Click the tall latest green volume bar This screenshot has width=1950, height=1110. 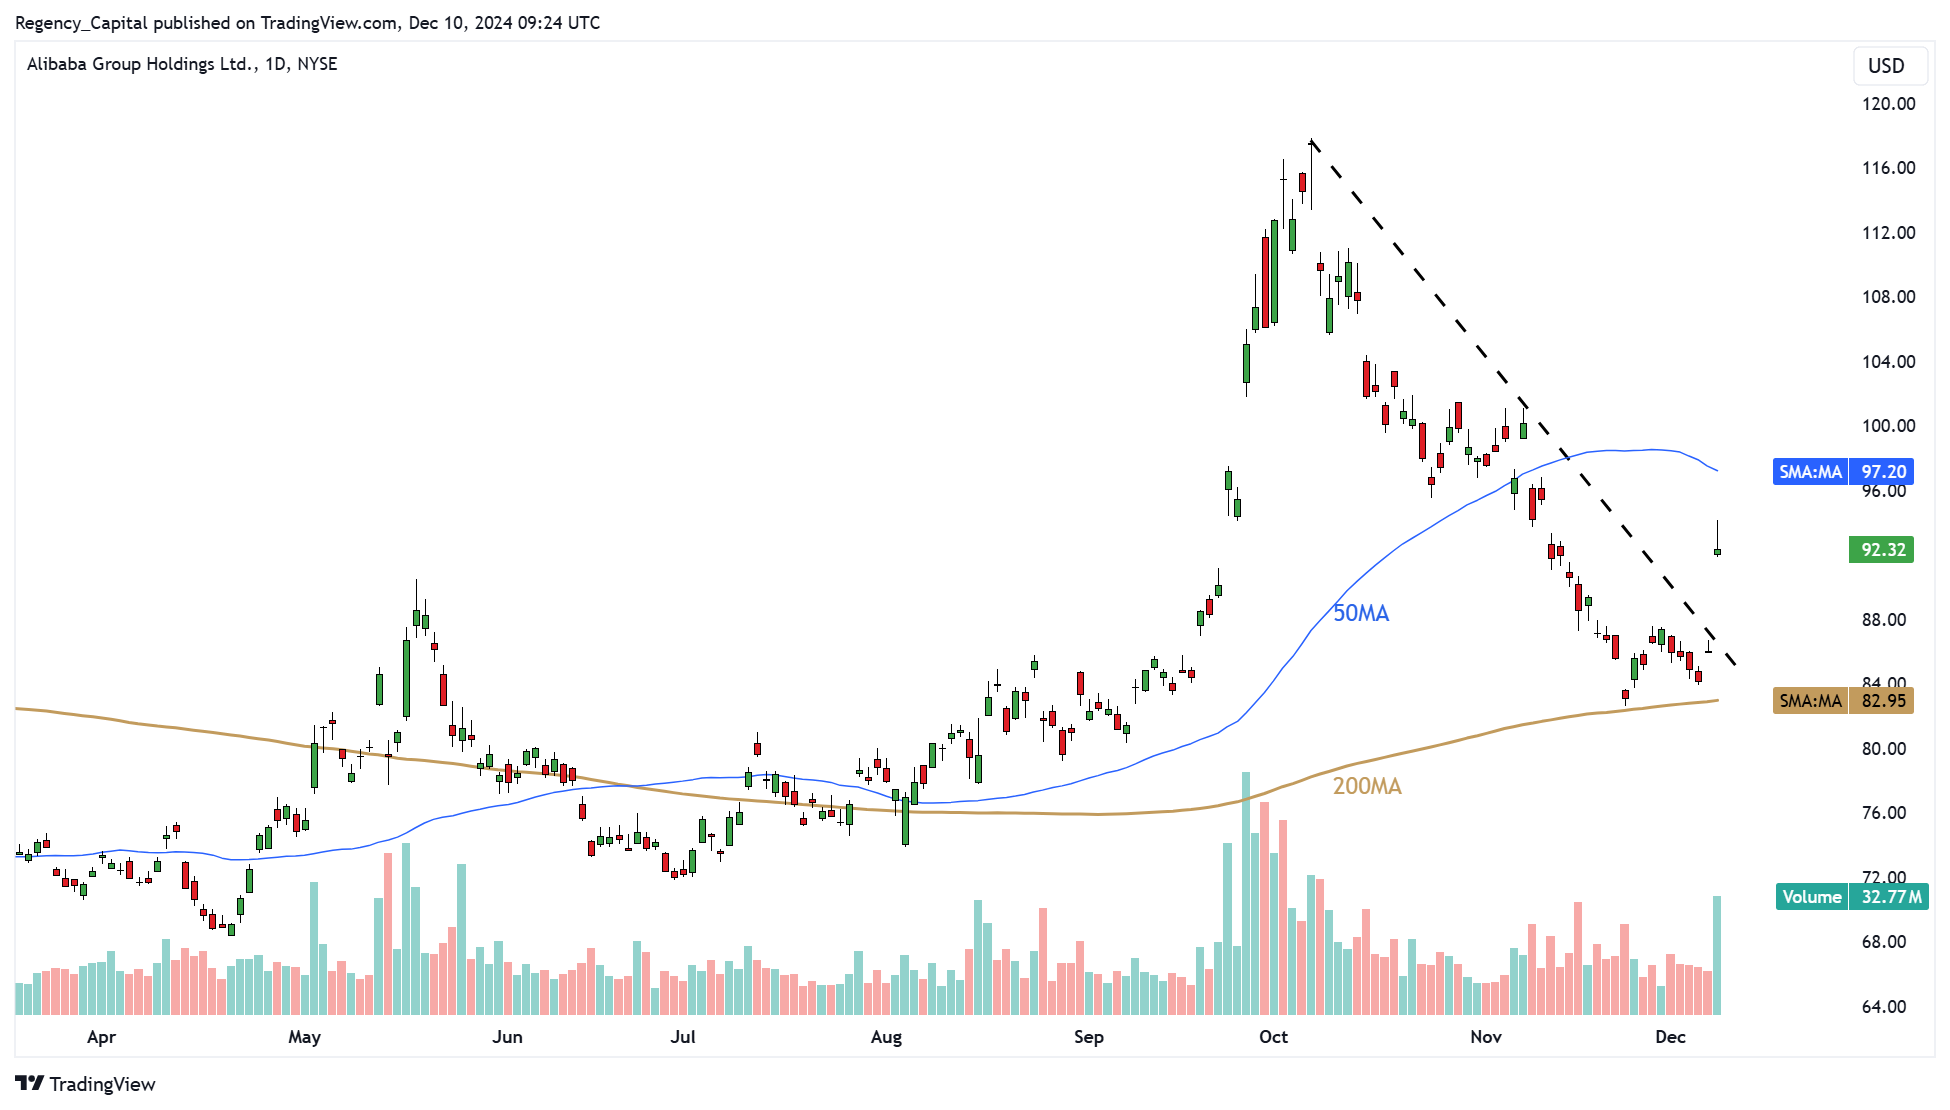coord(1717,955)
